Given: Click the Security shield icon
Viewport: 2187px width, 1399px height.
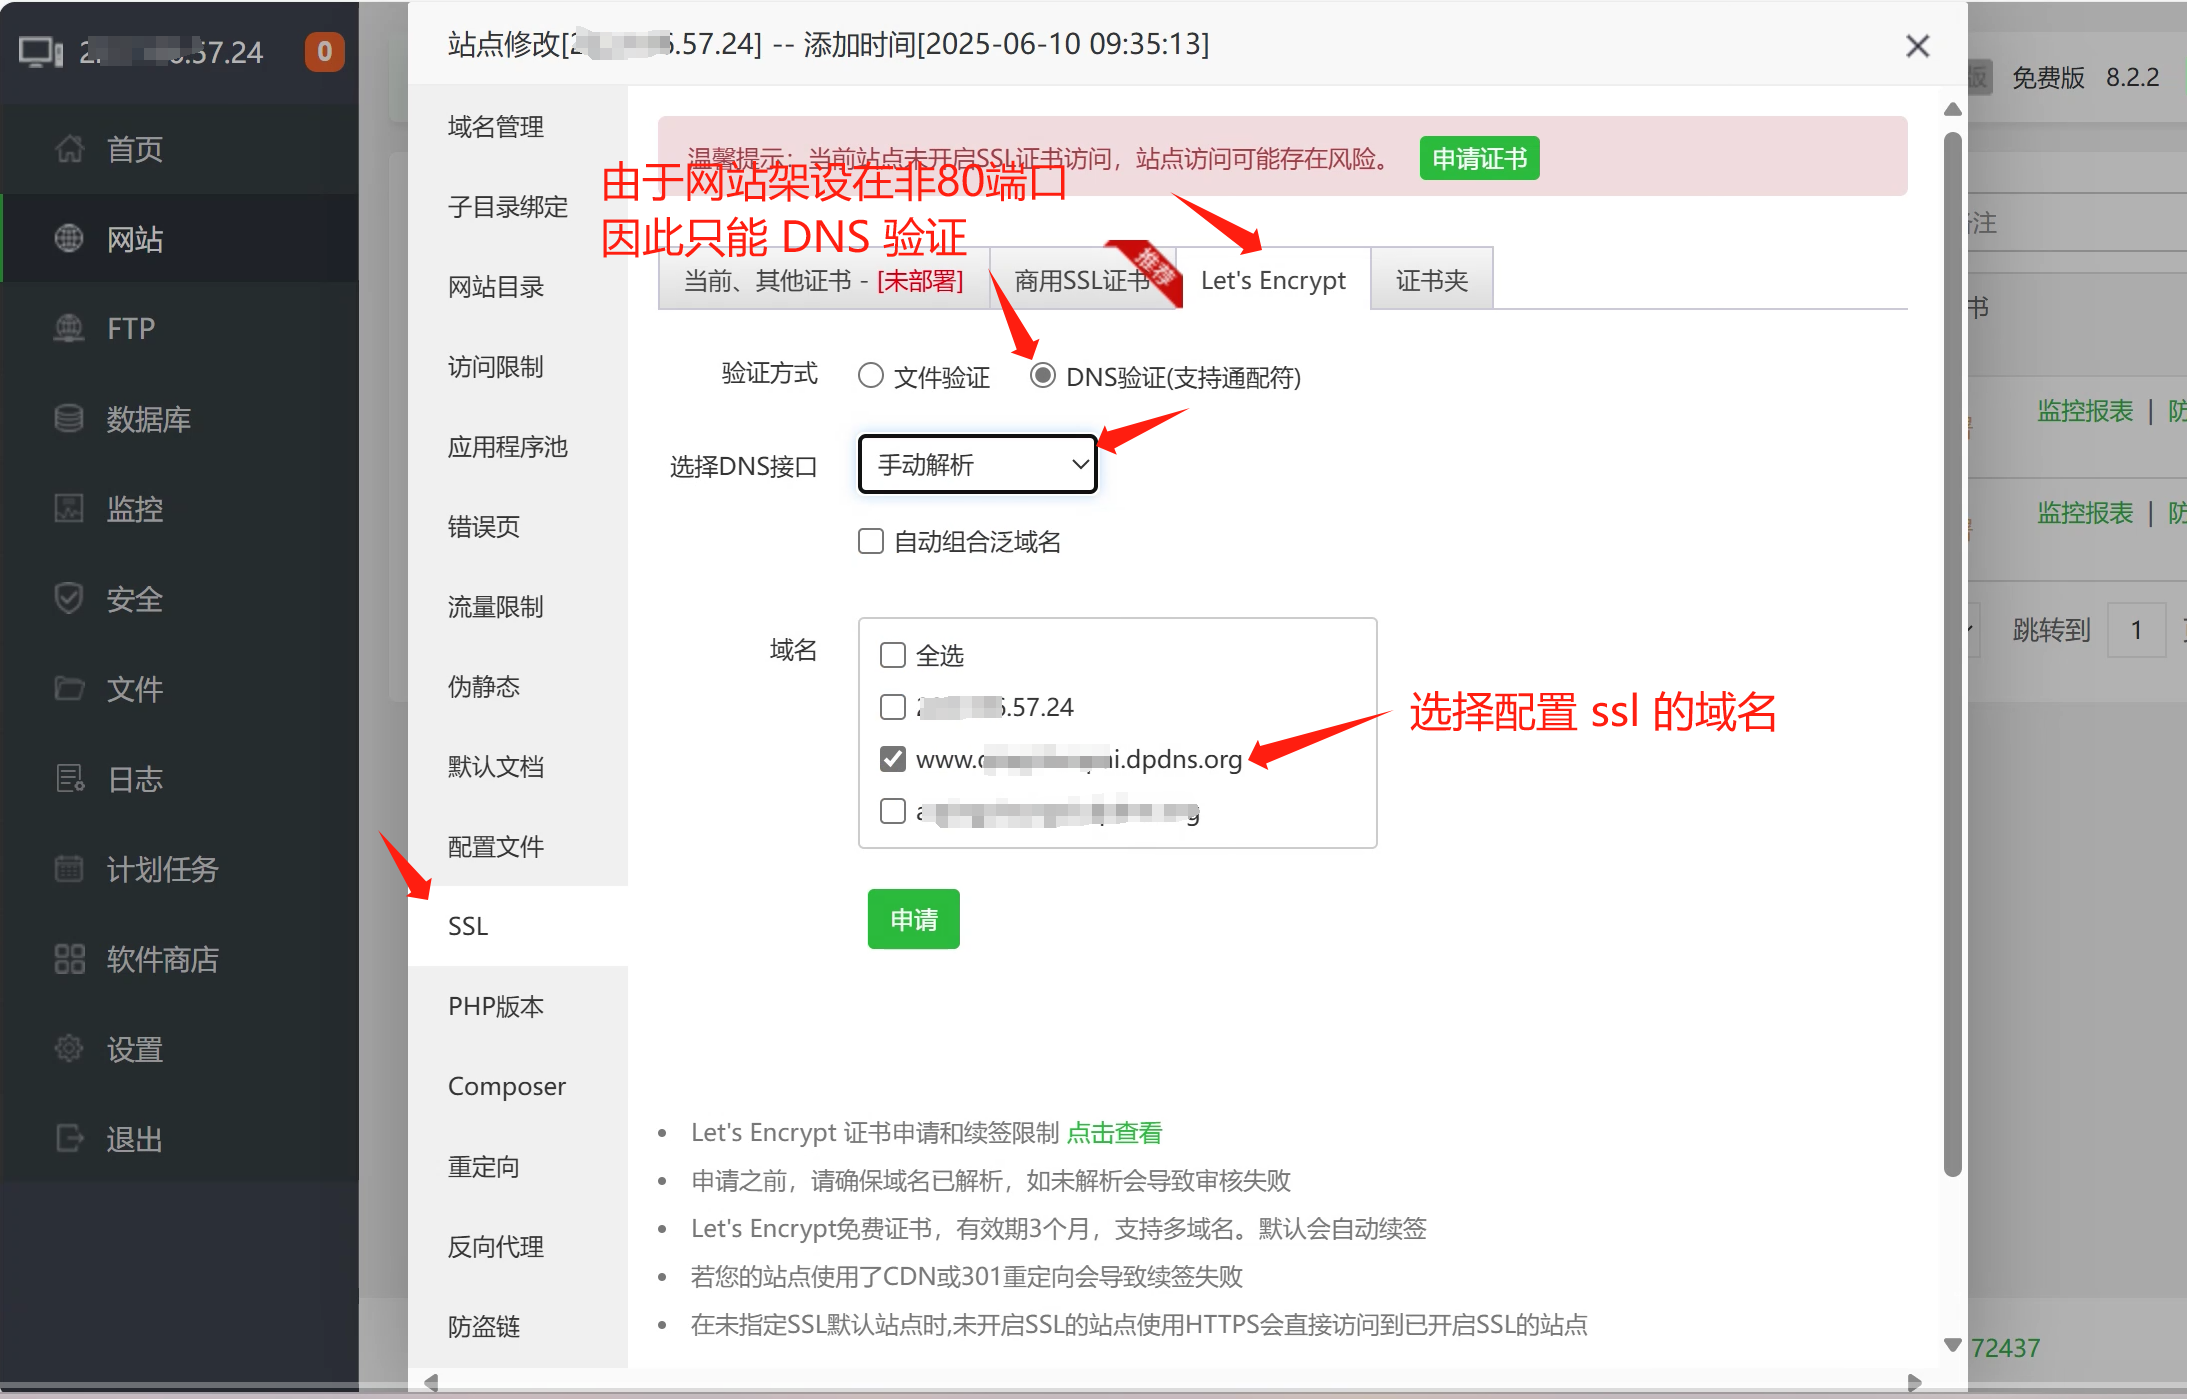Looking at the screenshot, I should tap(69, 598).
